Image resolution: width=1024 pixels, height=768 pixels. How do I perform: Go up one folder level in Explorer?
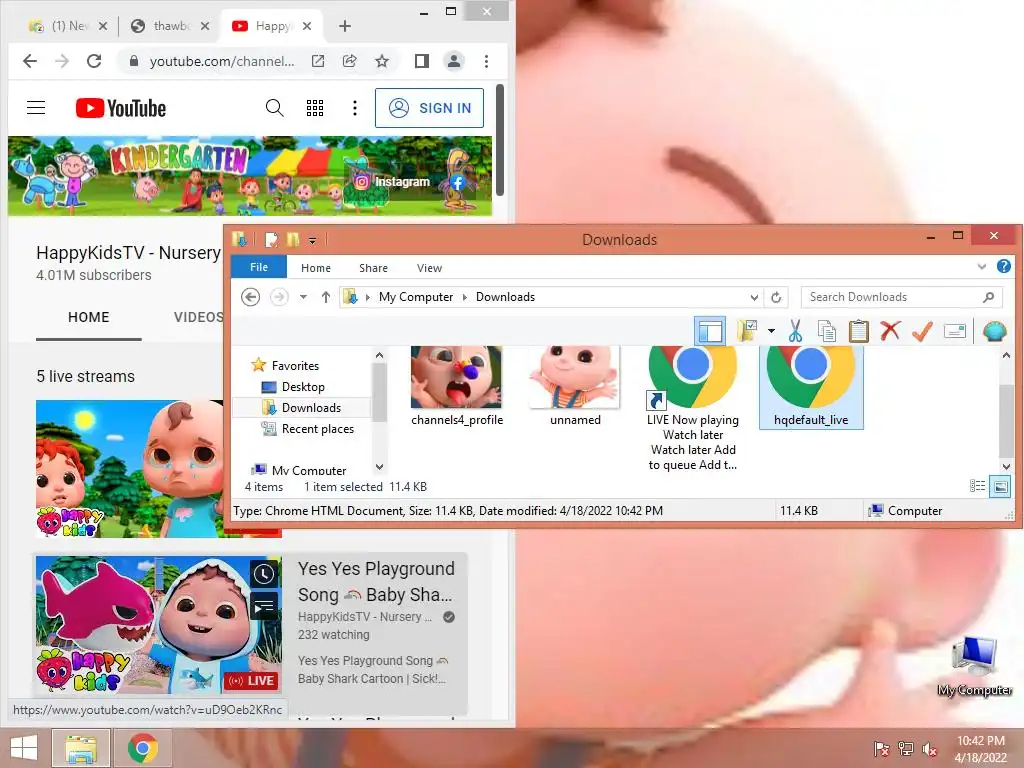pos(325,297)
